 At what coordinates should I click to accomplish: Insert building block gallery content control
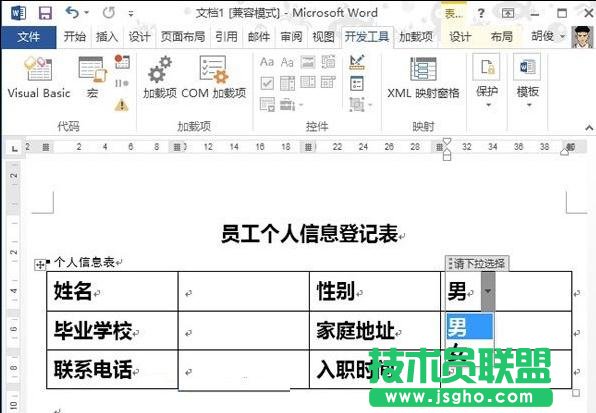pos(328,62)
